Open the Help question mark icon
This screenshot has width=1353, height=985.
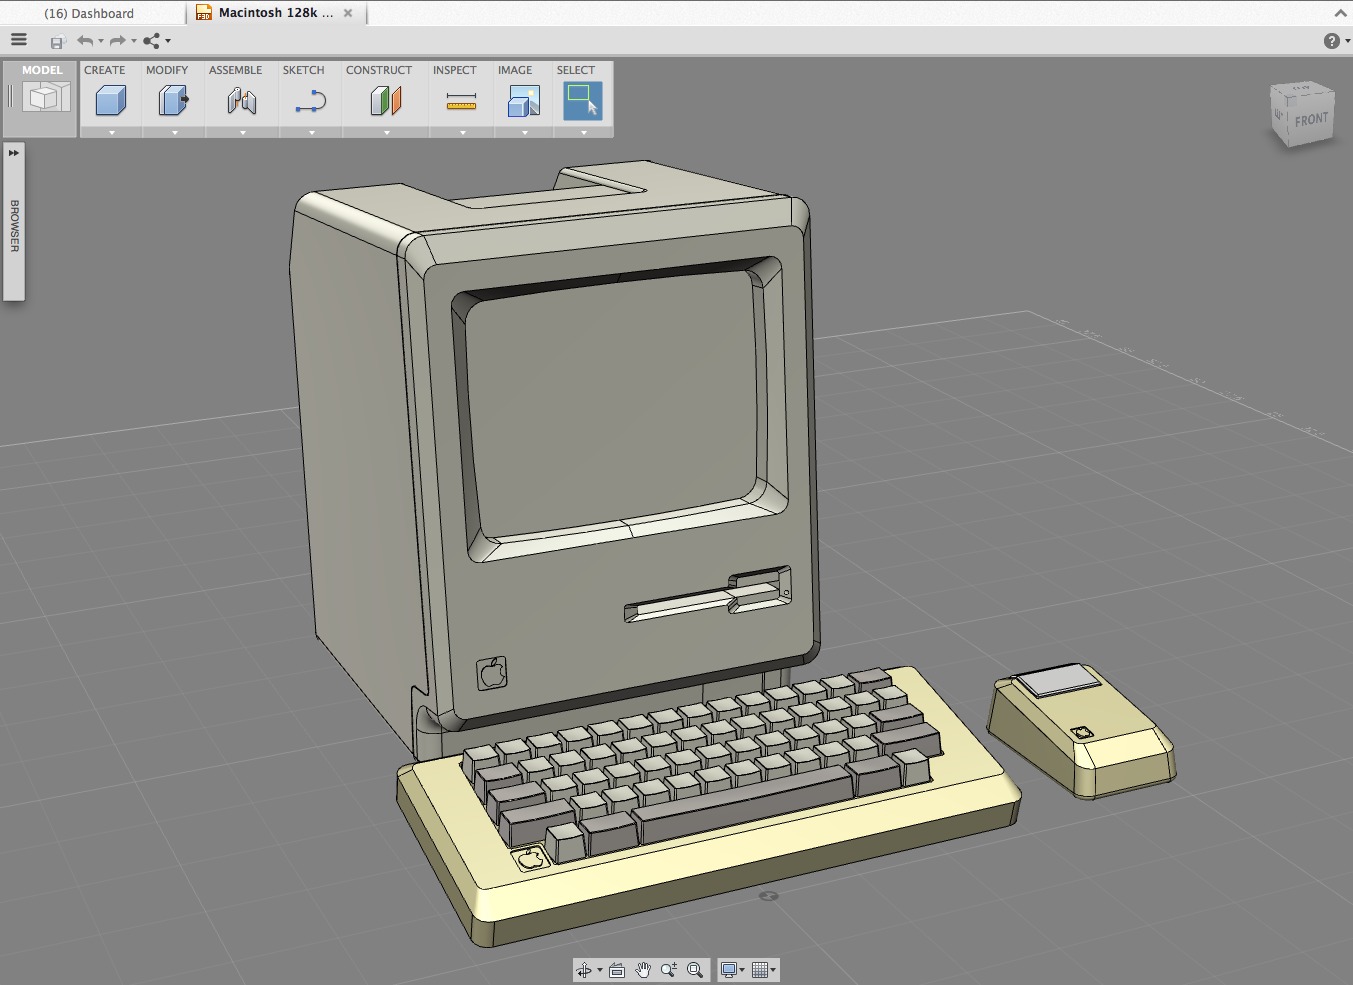tap(1330, 41)
